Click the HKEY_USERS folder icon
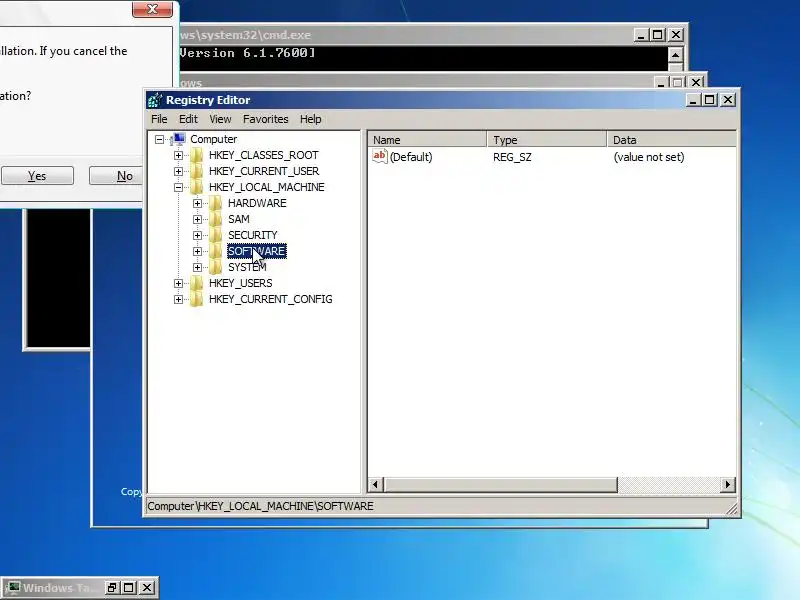 (196, 283)
